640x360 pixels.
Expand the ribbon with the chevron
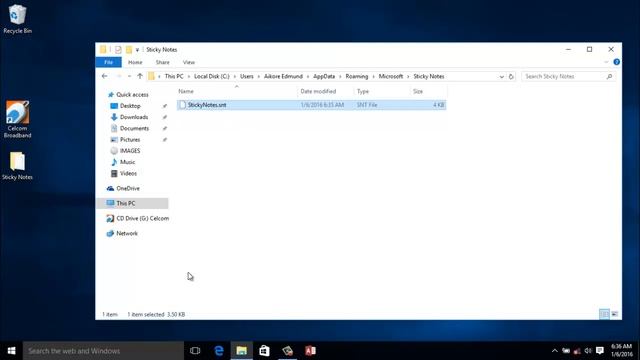tap(606, 62)
